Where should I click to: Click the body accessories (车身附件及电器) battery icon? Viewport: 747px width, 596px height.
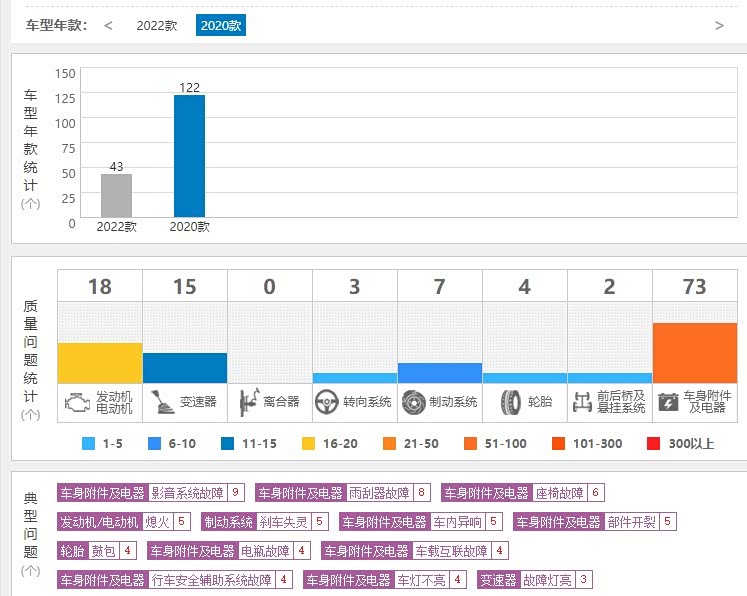tap(667, 403)
